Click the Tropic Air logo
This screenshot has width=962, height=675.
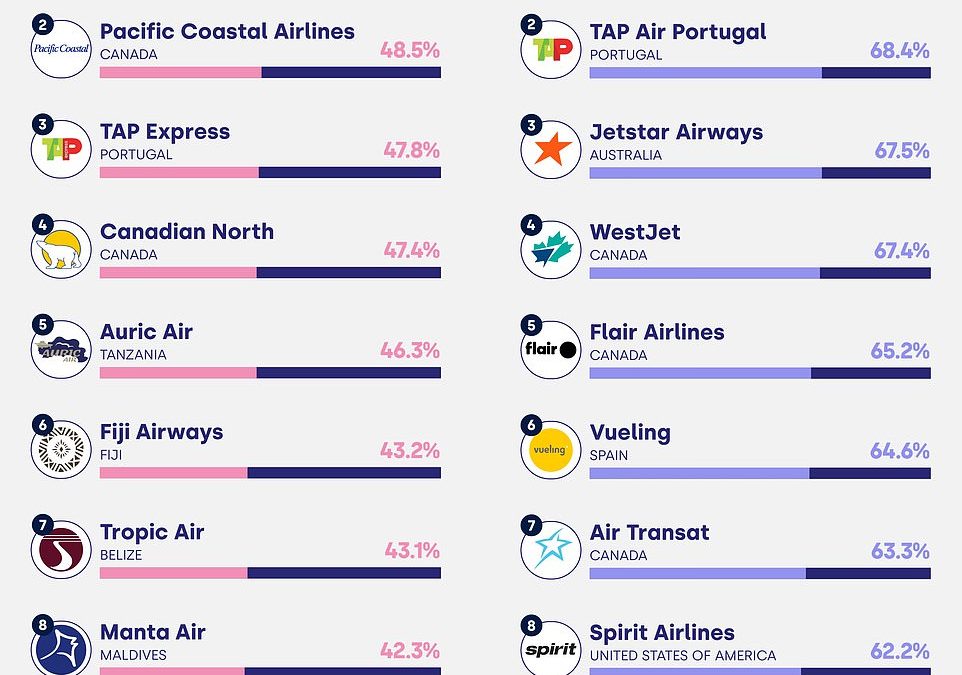[61, 549]
